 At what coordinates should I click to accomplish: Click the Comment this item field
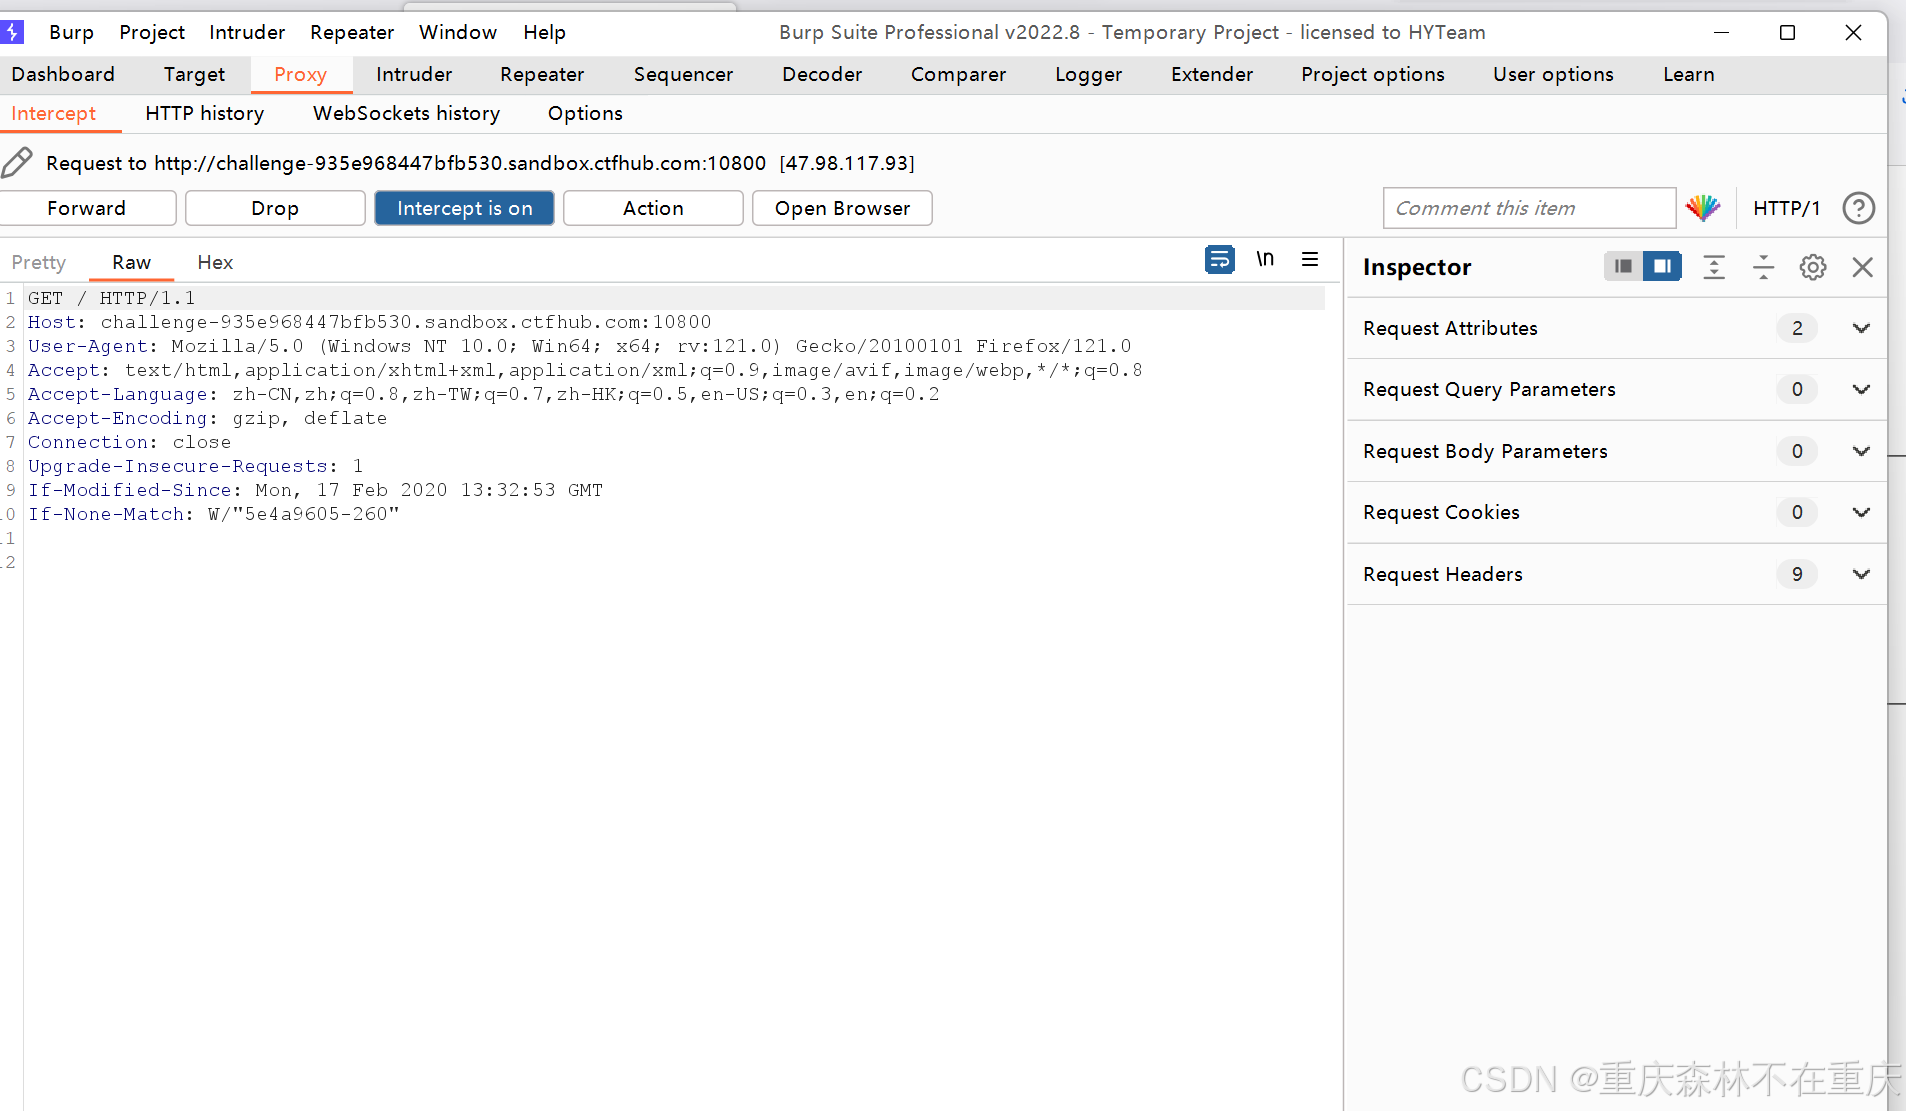(x=1529, y=208)
